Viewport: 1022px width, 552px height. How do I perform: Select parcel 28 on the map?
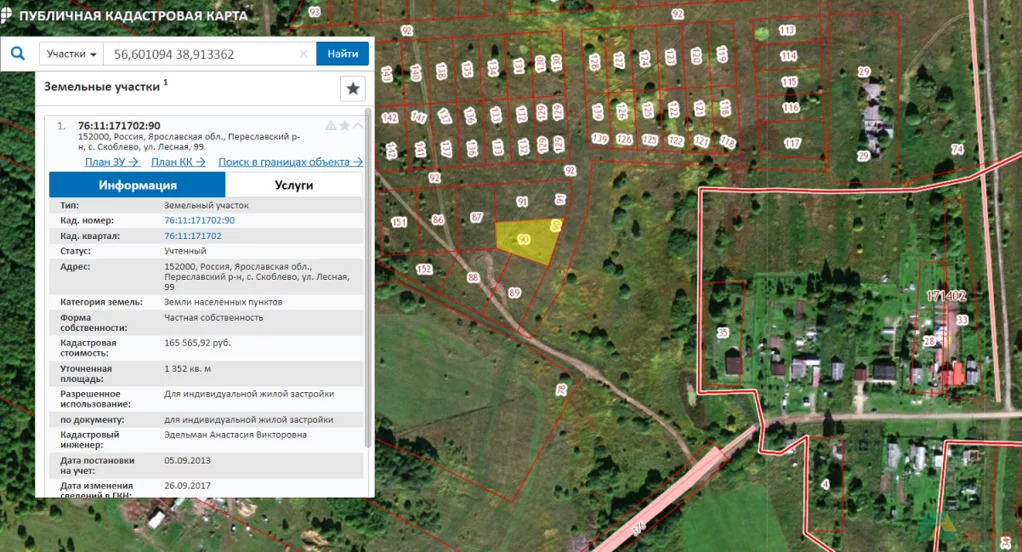[x=929, y=341]
